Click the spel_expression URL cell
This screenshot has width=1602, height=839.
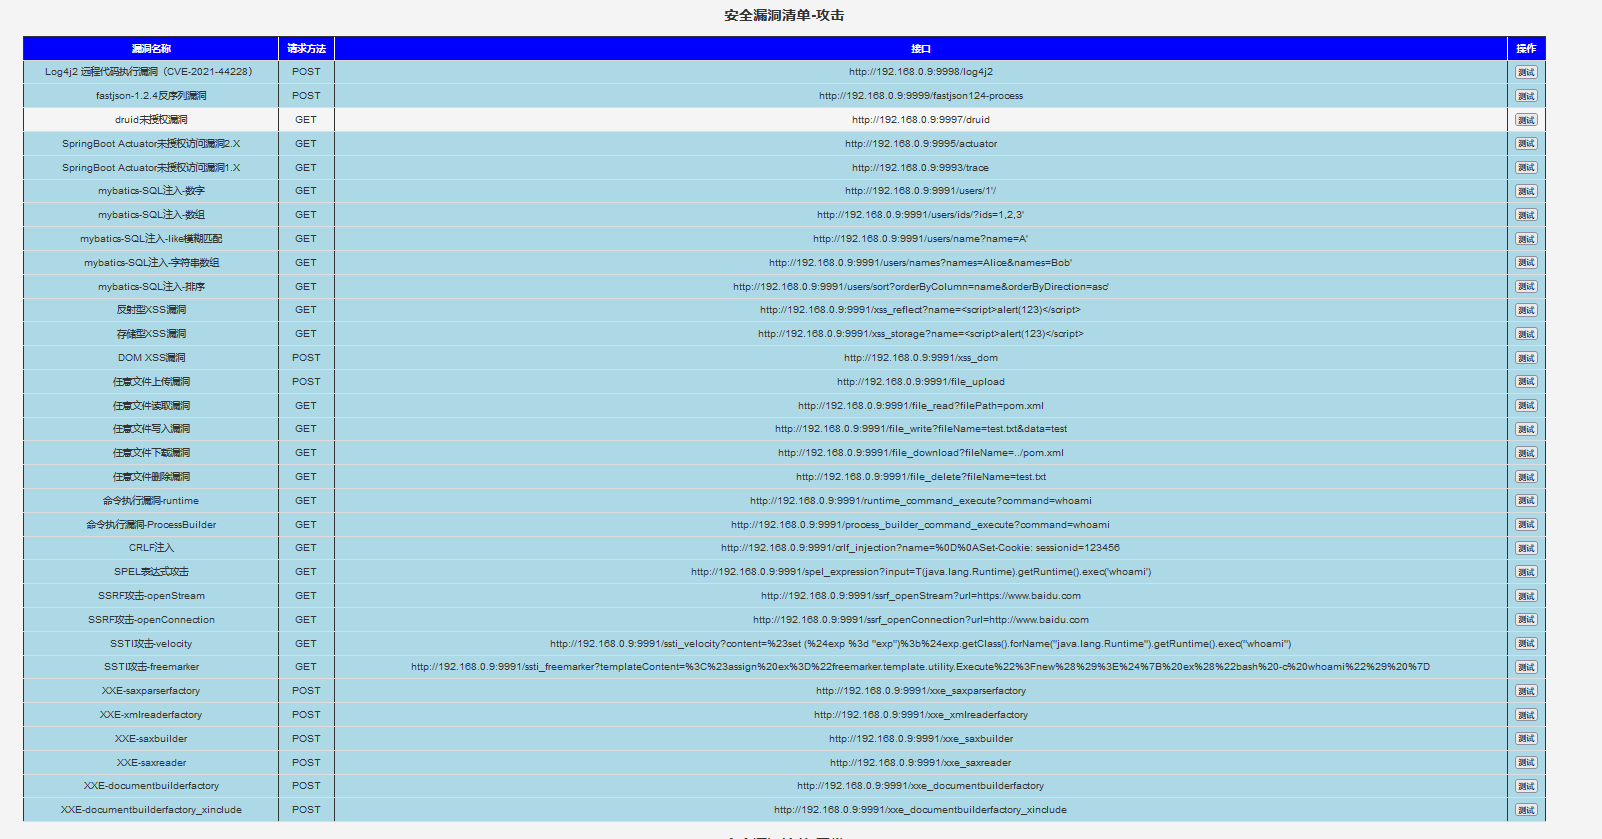pyautogui.click(x=921, y=572)
